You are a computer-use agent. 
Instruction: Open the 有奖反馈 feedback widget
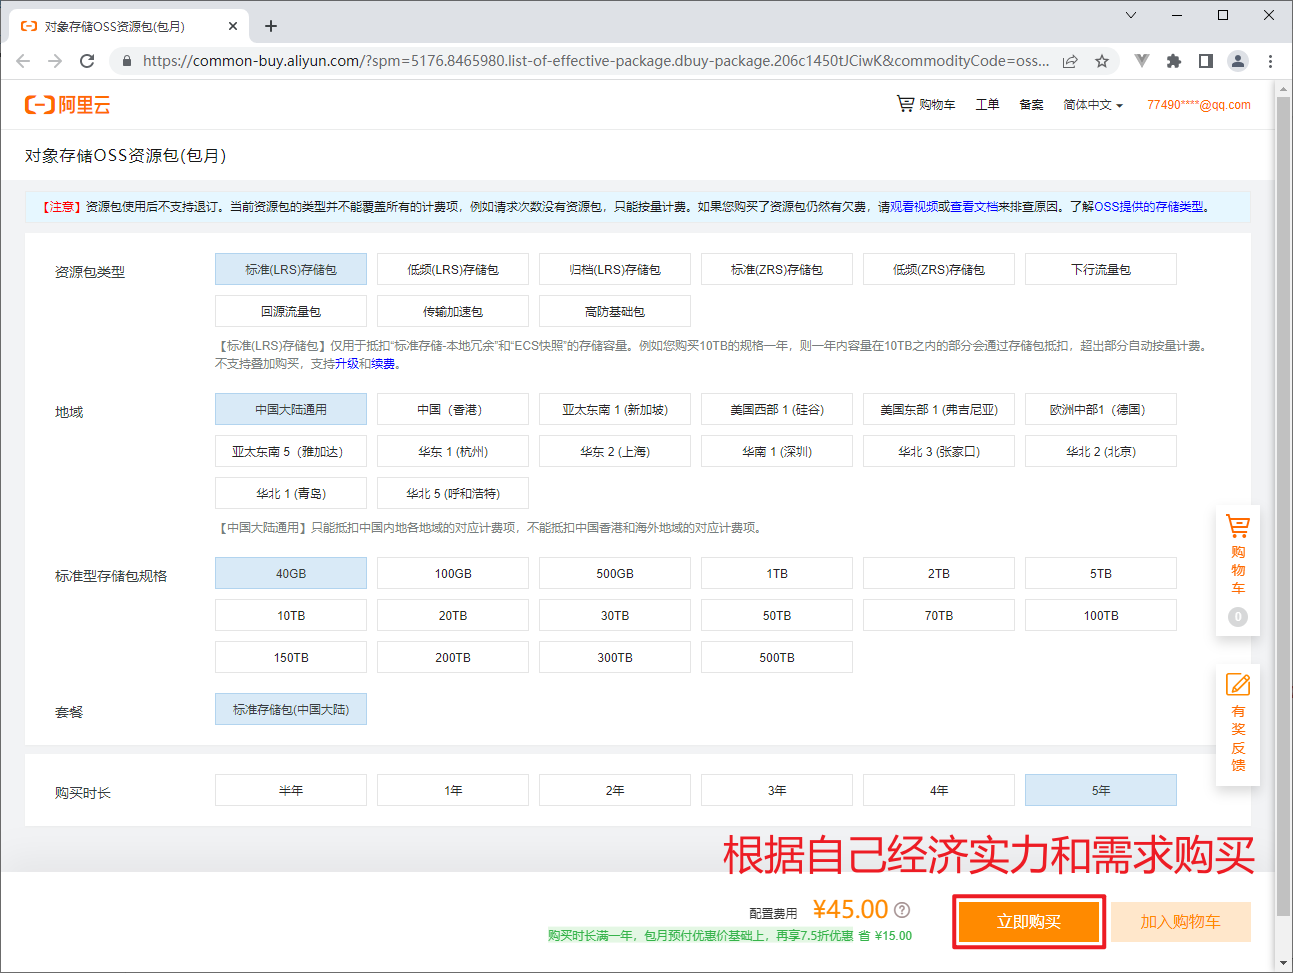click(x=1238, y=723)
